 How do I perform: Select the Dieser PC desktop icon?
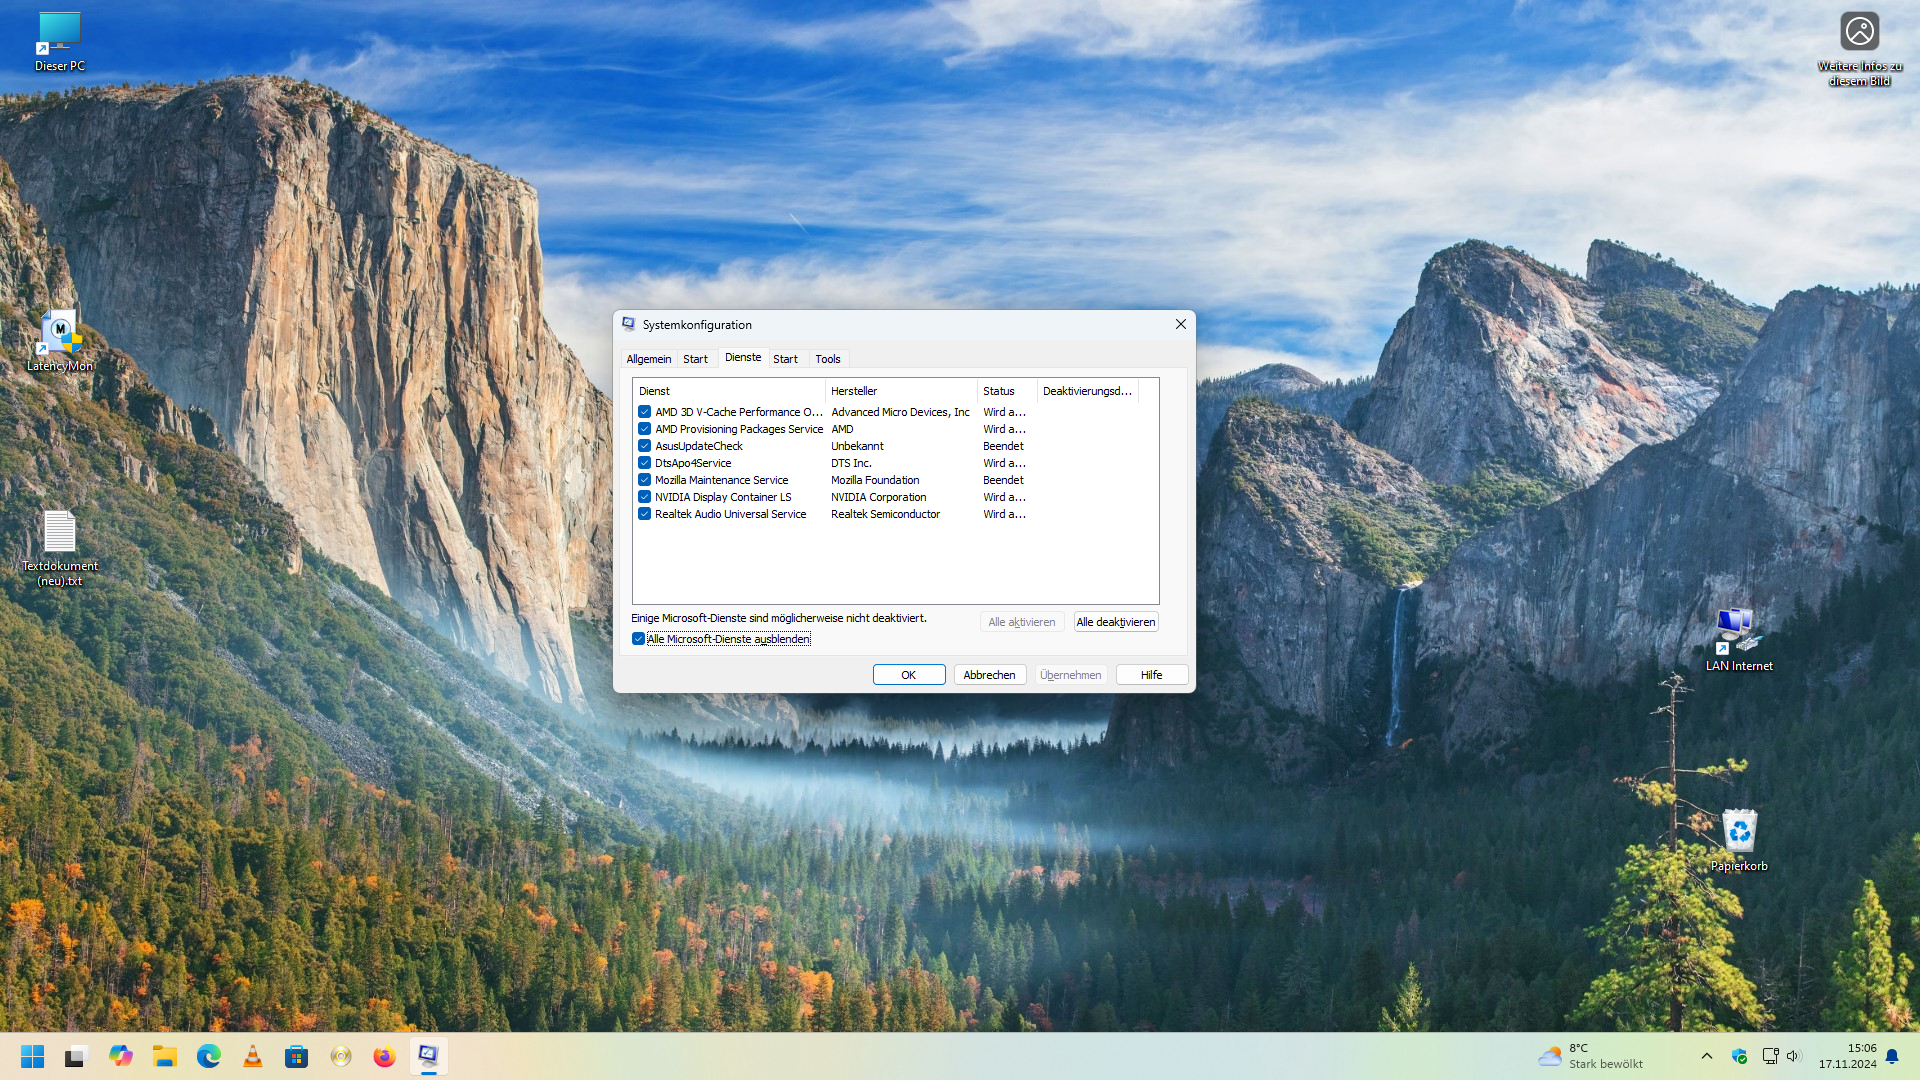[59, 35]
